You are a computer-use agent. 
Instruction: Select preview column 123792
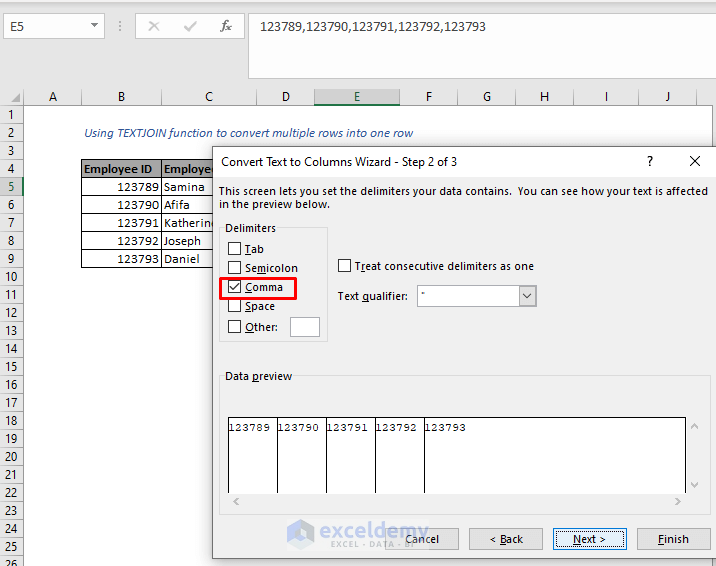pos(400,455)
